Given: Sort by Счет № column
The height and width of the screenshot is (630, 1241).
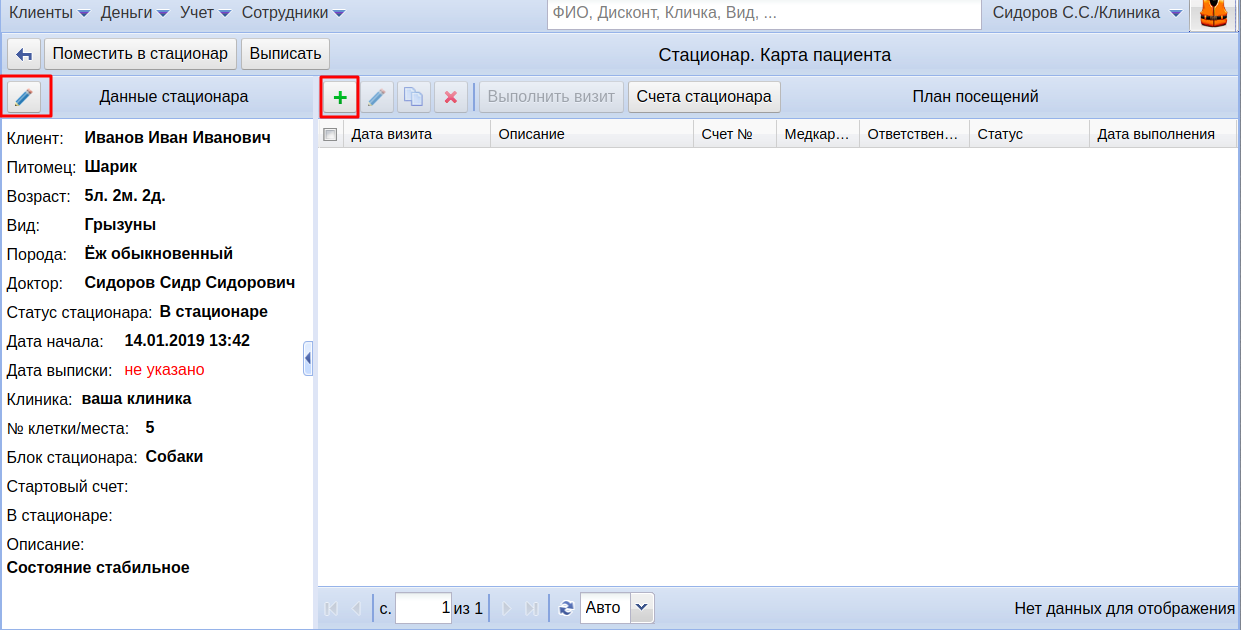Looking at the screenshot, I should (x=735, y=134).
